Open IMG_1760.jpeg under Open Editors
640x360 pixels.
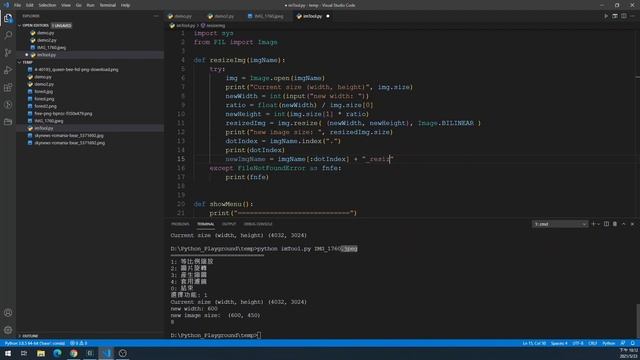coord(51,47)
